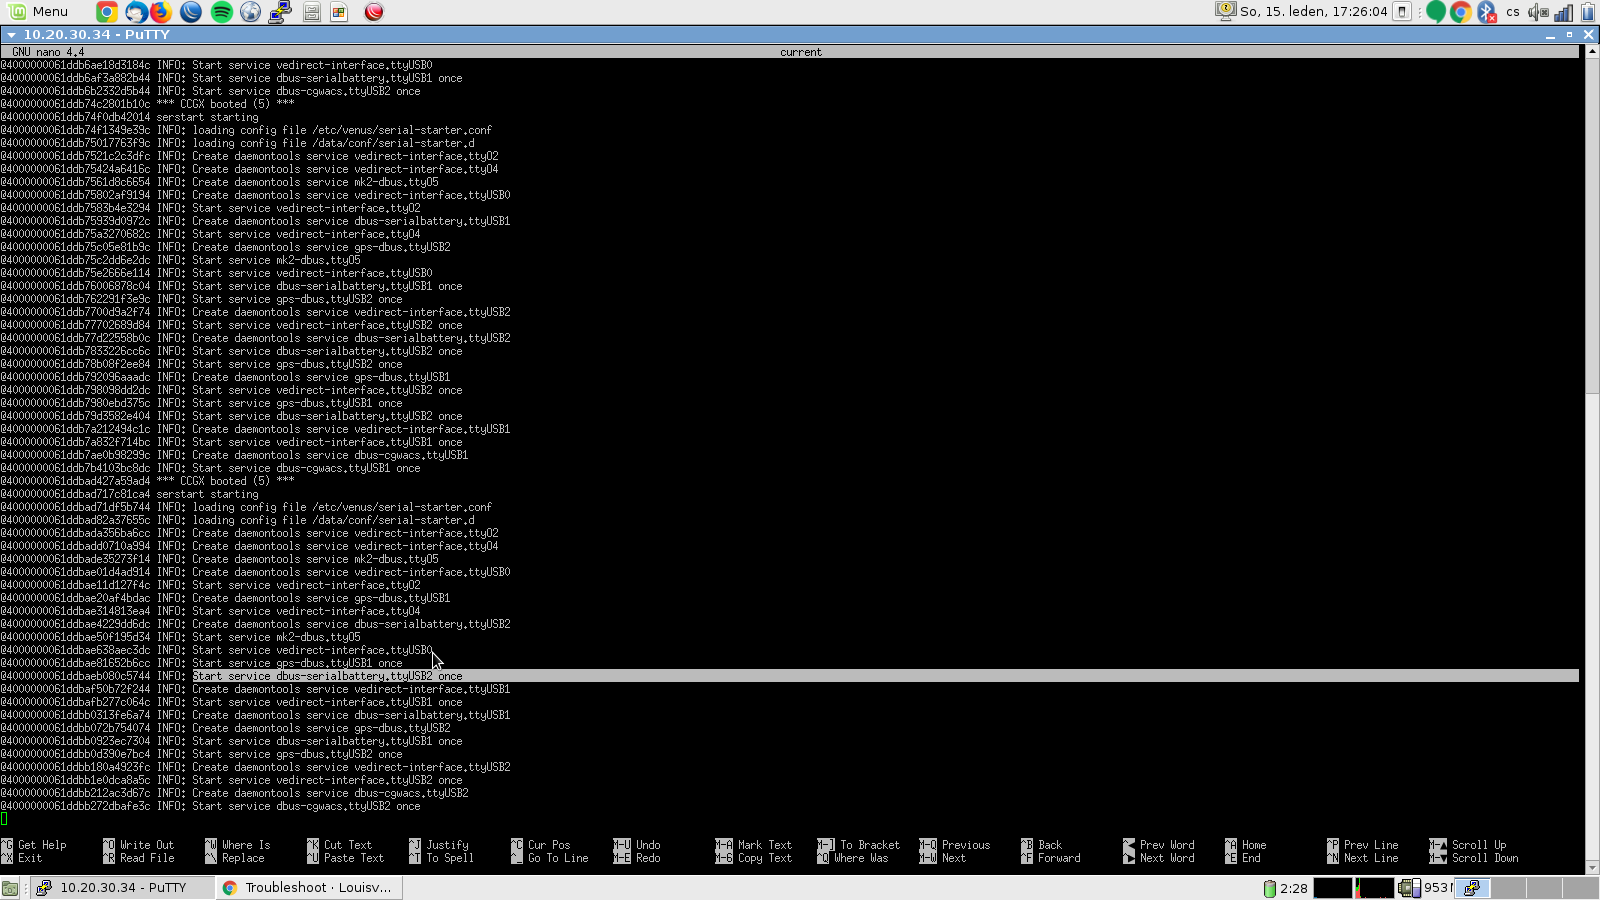The height and width of the screenshot is (900, 1600).
Task: Launch PuTTY from the top panel
Action: coord(280,12)
